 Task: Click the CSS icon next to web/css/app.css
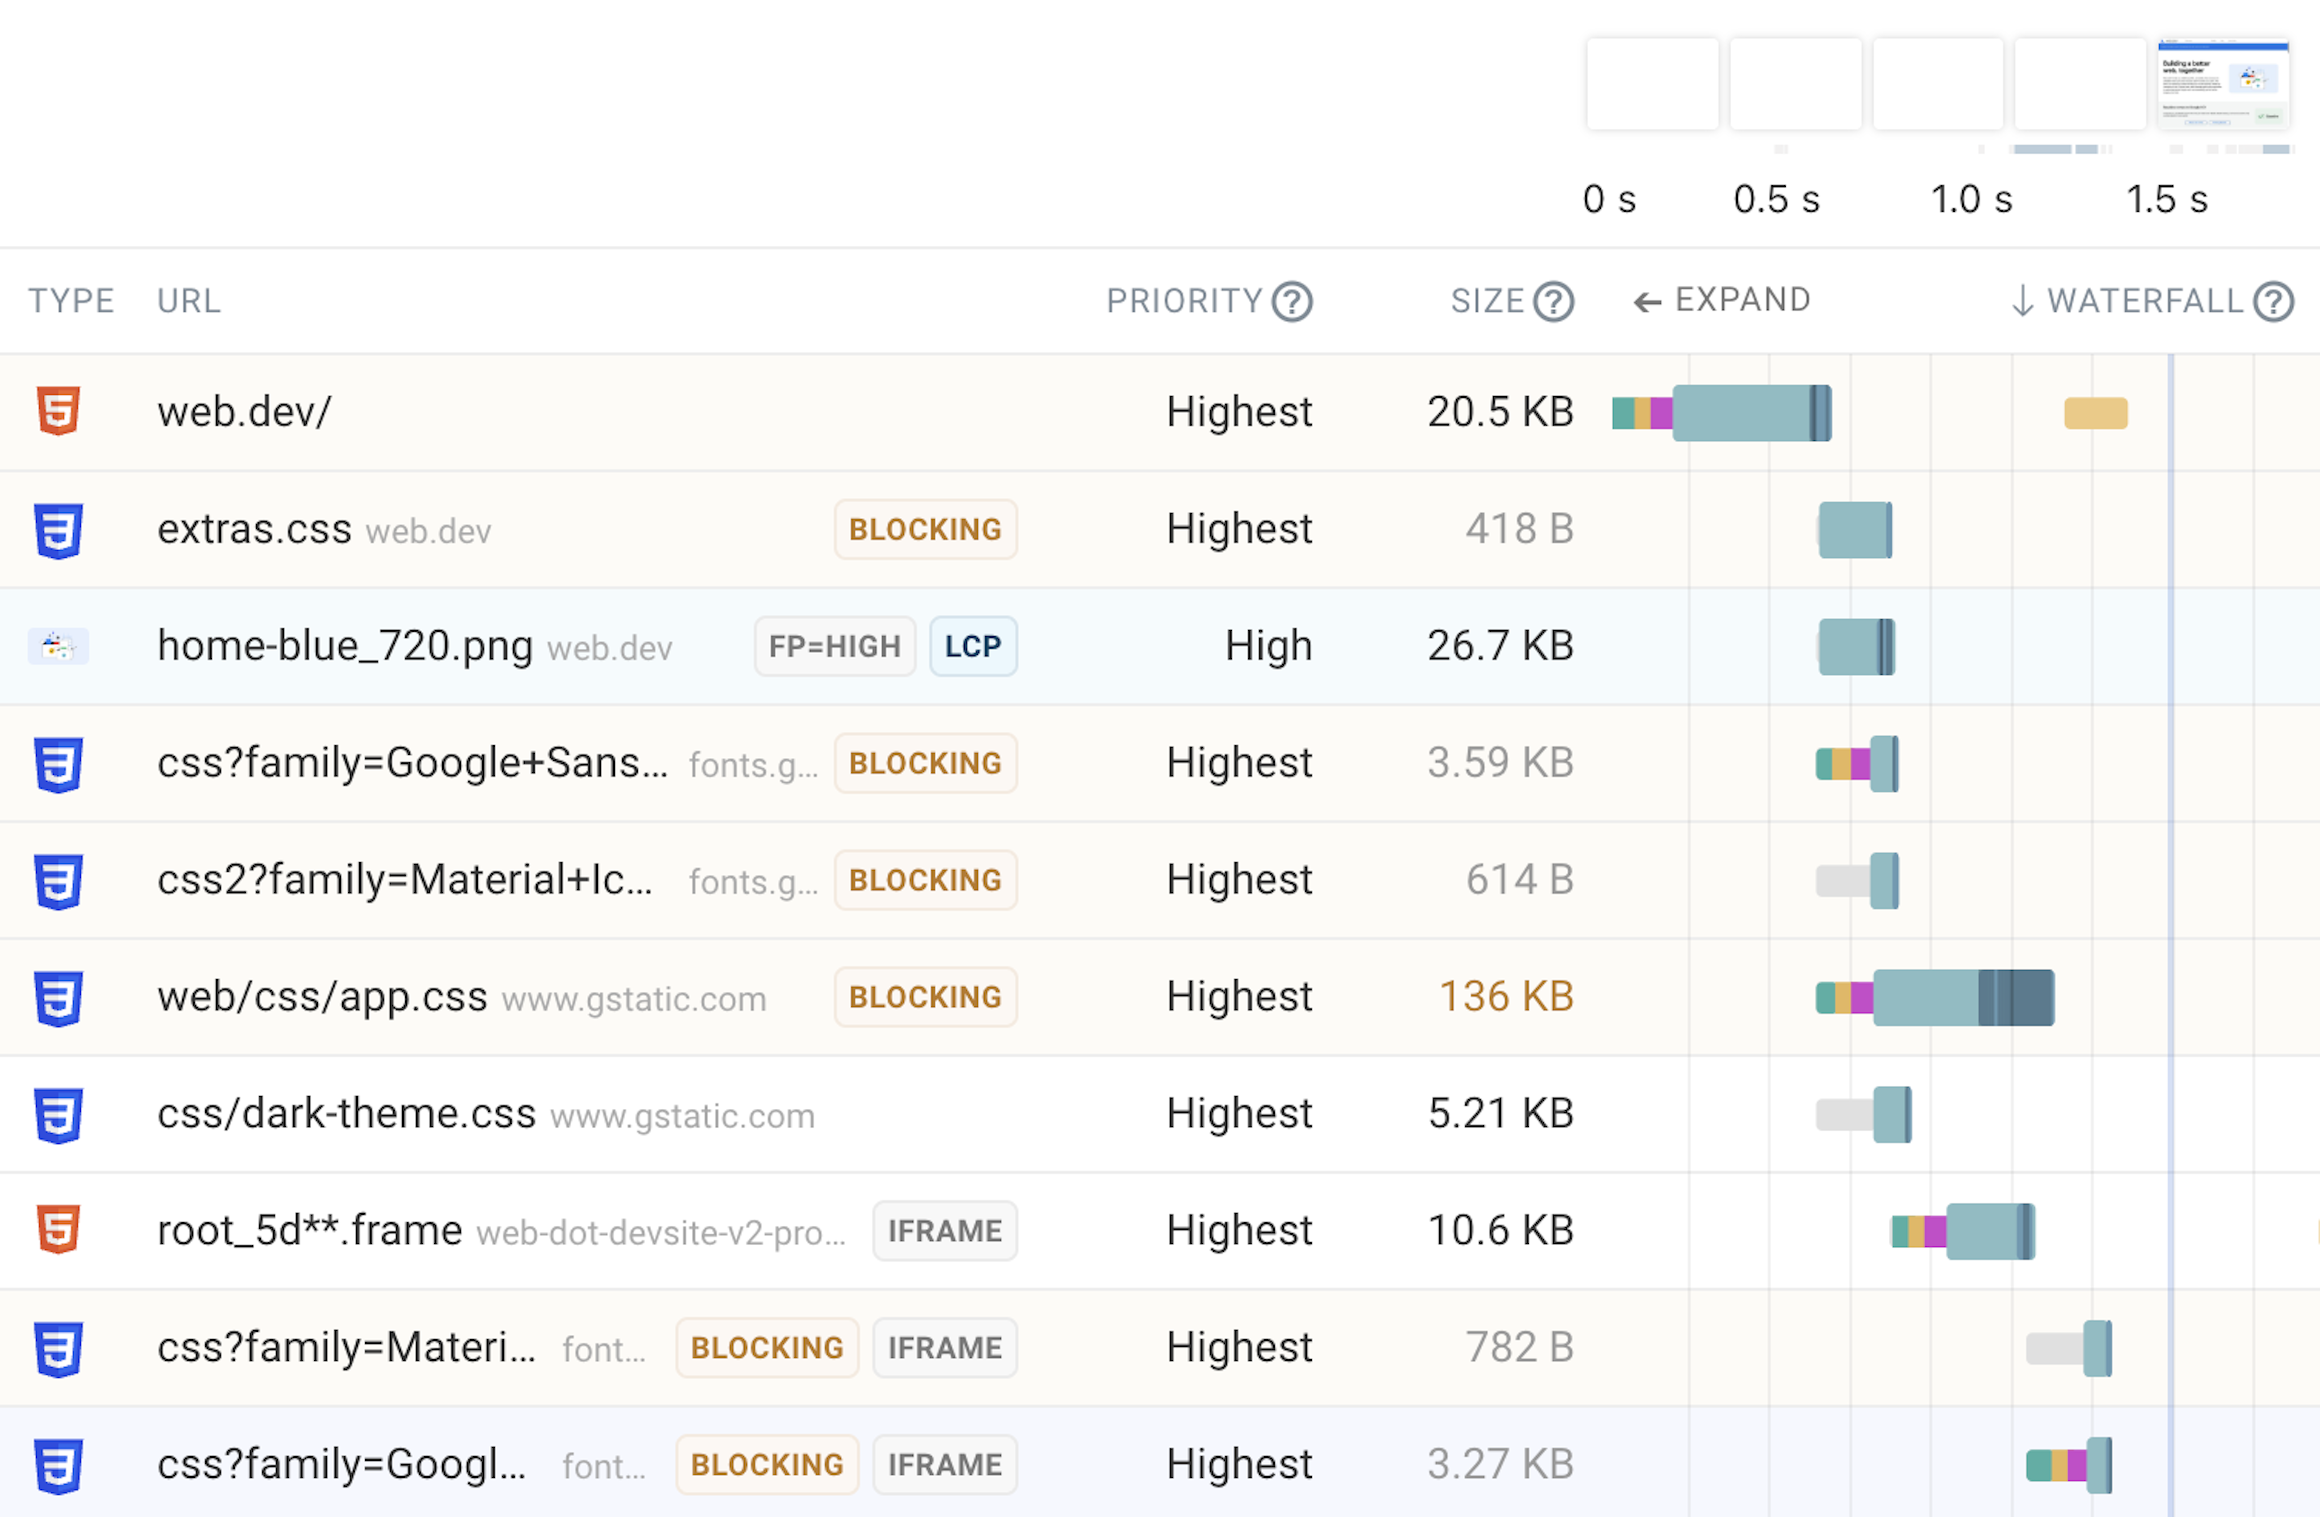pos(57,997)
